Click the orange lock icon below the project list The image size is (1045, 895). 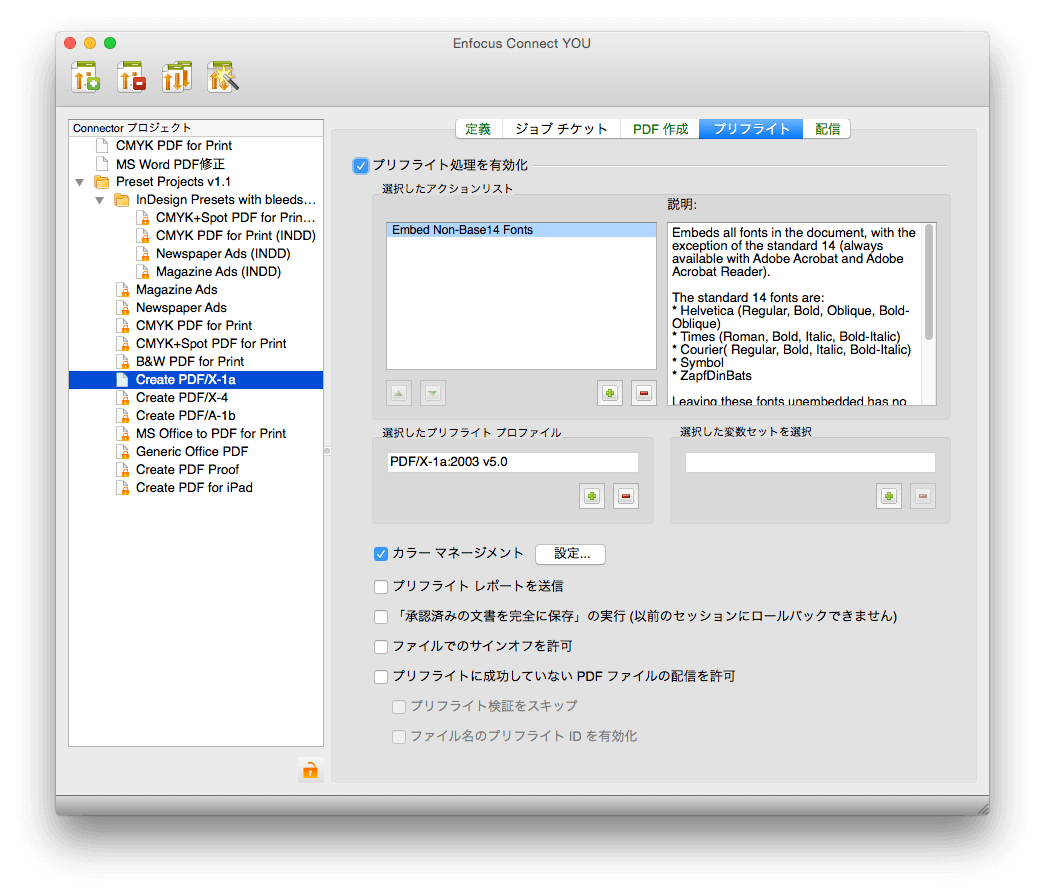coord(311,770)
